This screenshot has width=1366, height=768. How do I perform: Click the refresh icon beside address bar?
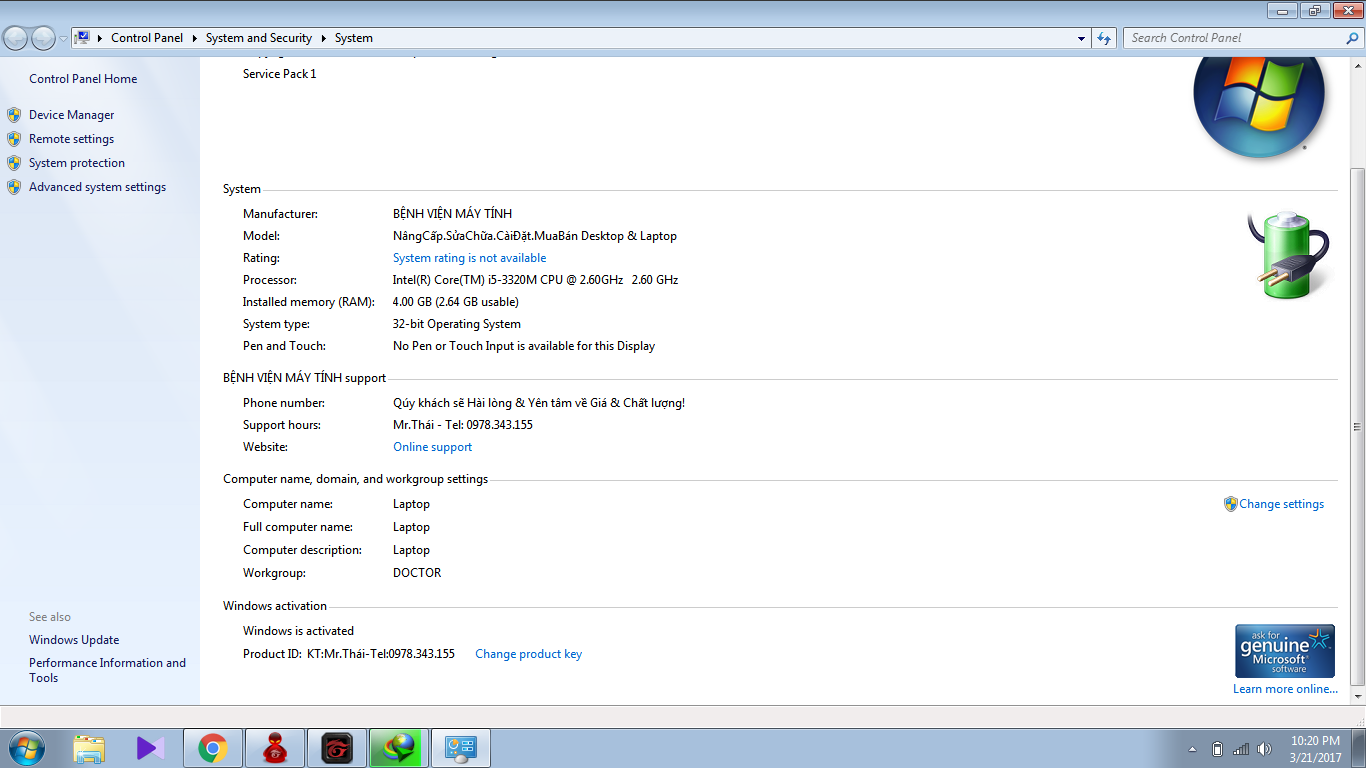(x=1104, y=38)
